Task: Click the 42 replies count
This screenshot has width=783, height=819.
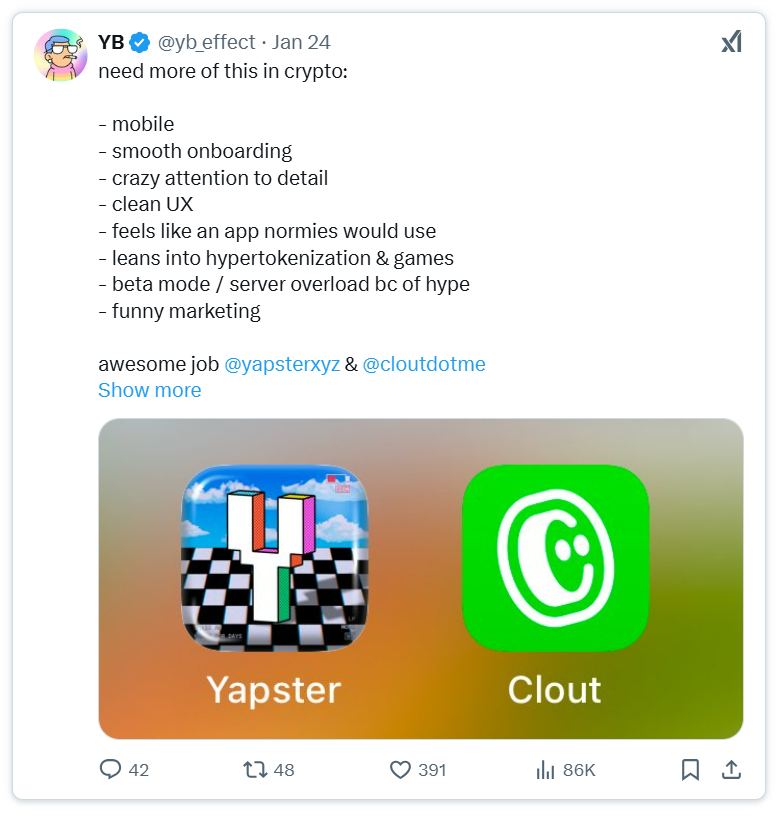Action: click(x=139, y=770)
